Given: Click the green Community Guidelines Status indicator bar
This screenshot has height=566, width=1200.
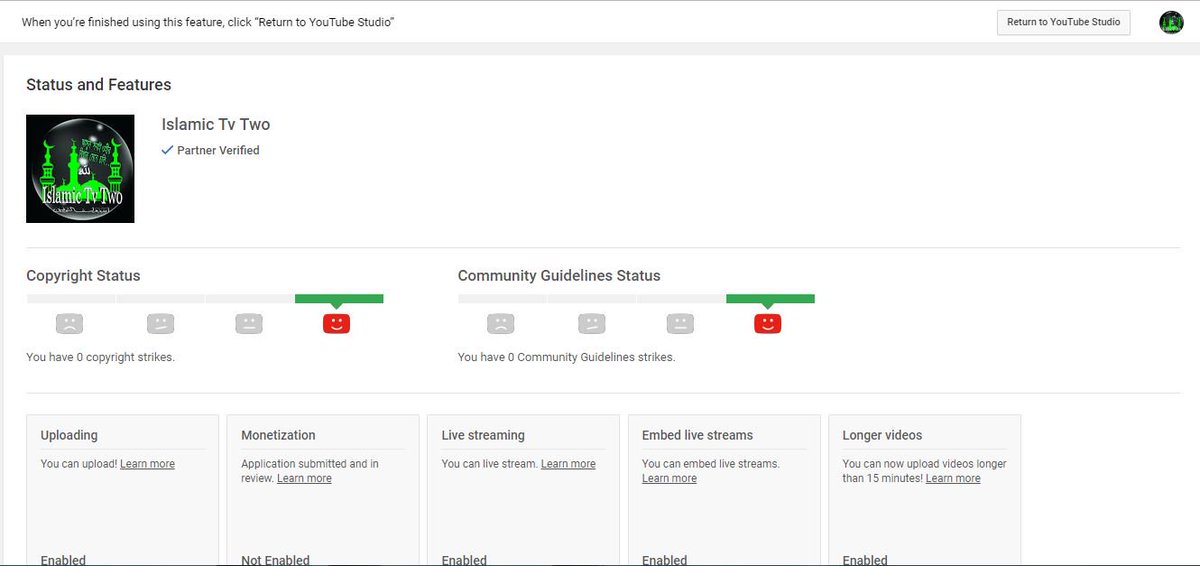Looking at the screenshot, I should (770, 298).
